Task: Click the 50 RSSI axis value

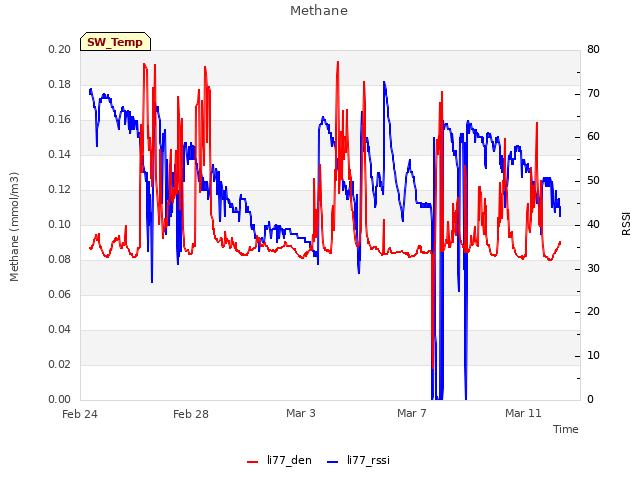Action: (x=593, y=181)
